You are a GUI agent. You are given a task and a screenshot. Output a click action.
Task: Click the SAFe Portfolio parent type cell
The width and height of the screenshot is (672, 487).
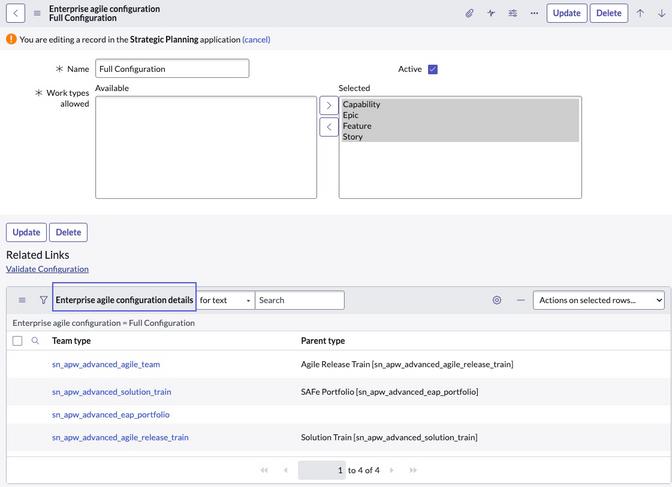(390, 392)
